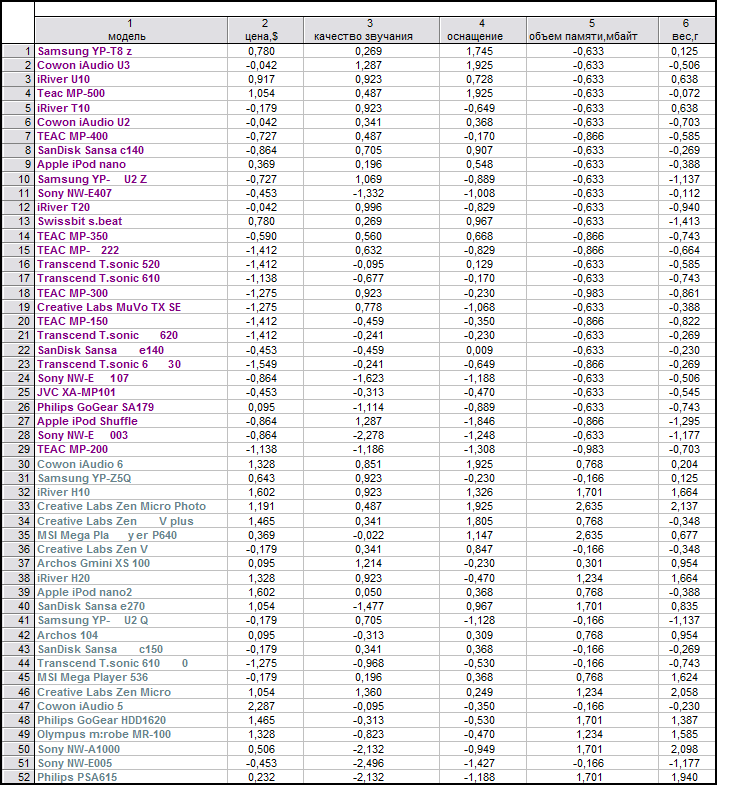The height and width of the screenshot is (792, 738).
Task: Select the iRiver T20 cell
Action: 131,208
